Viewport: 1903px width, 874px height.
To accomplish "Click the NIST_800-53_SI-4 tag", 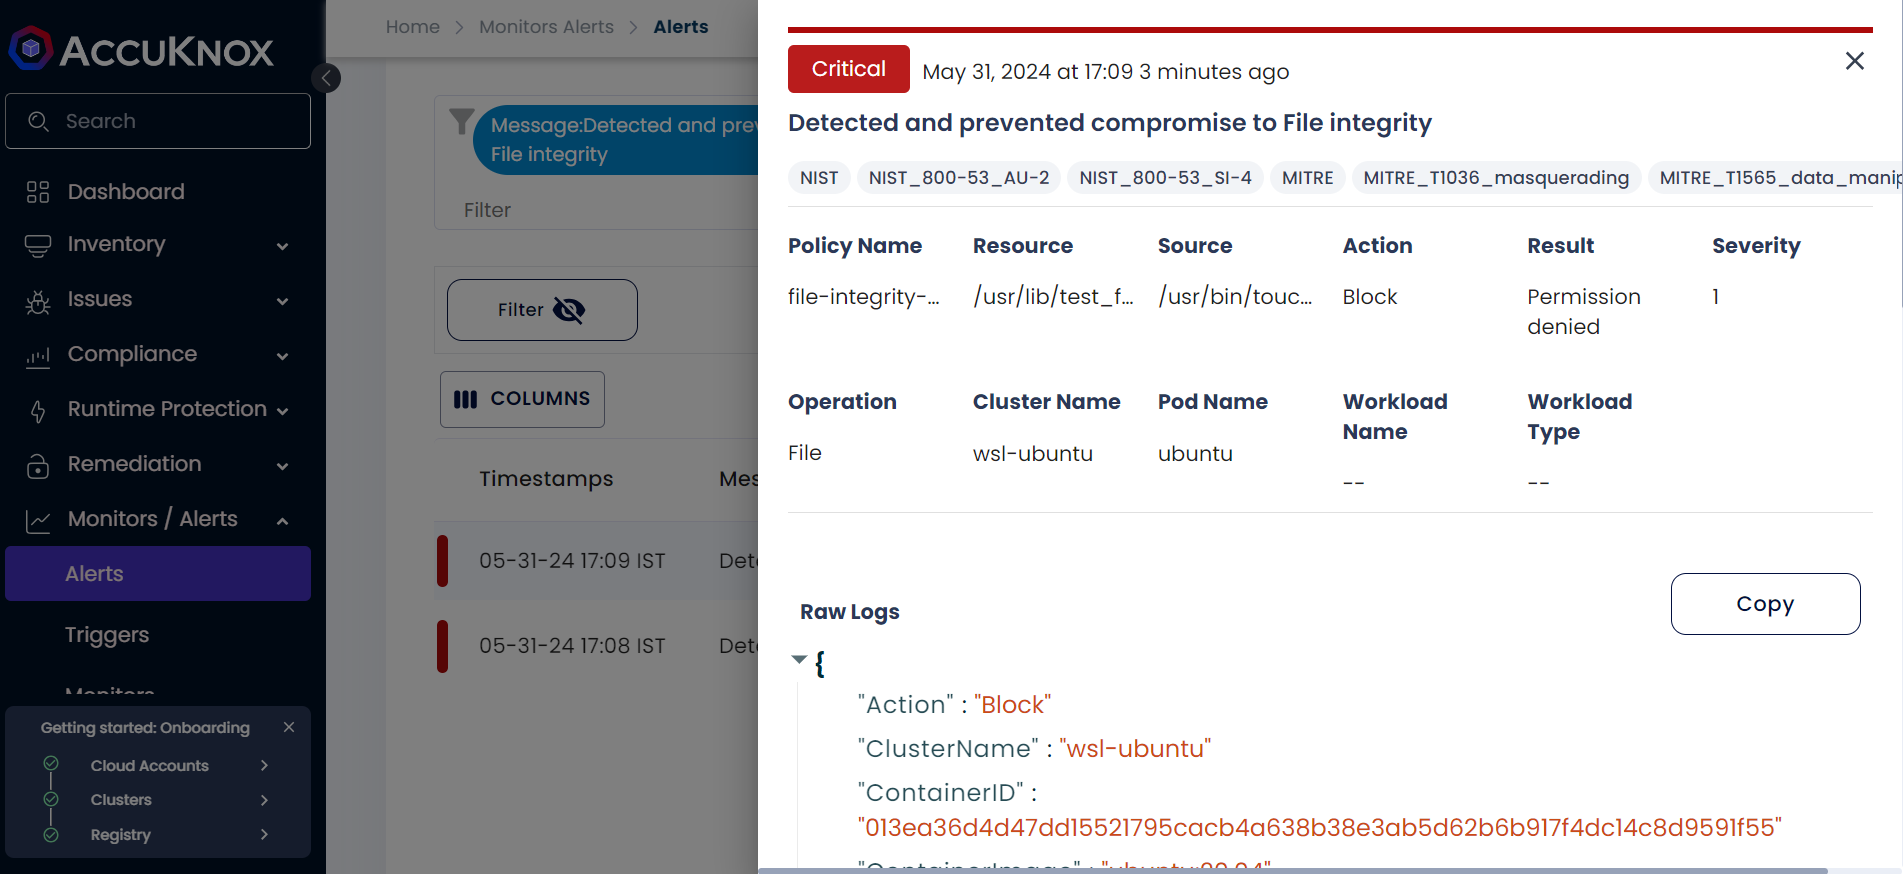I will click(x=1165, y=178).
